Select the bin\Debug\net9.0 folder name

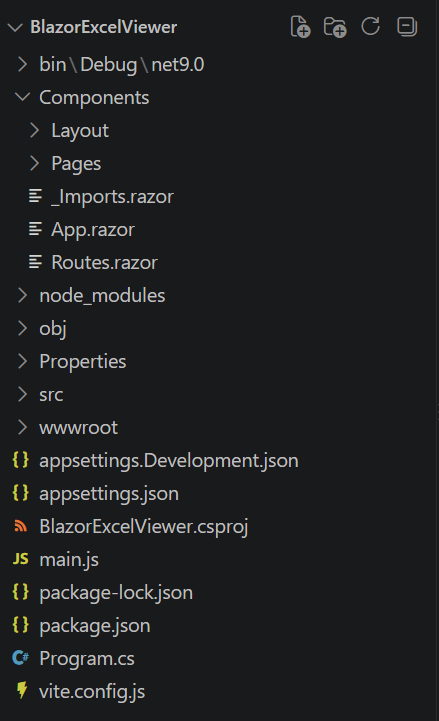click(122, 64)
